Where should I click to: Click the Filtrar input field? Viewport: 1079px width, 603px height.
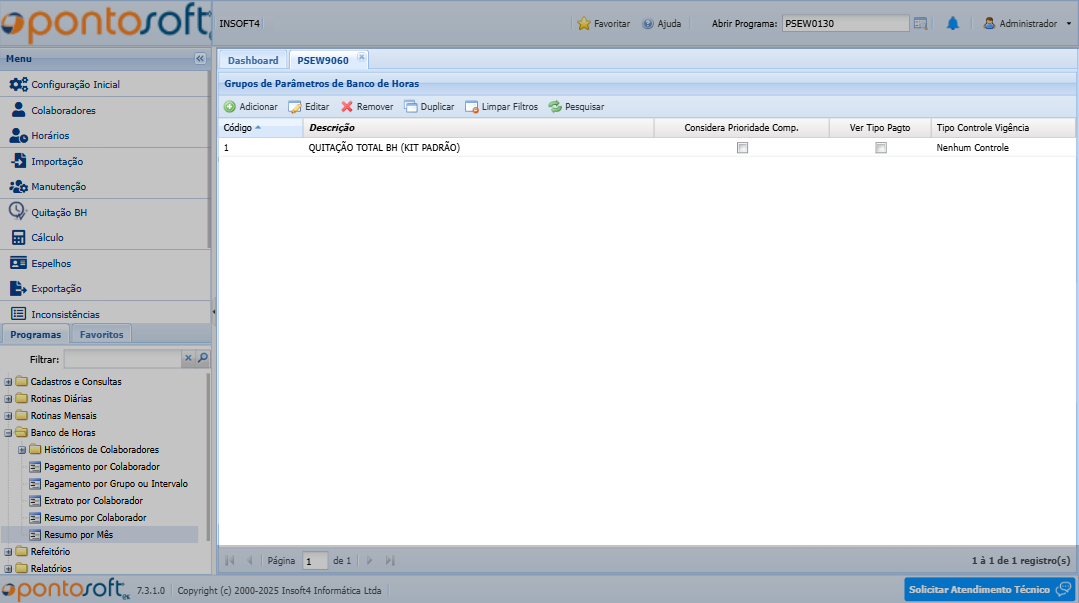122,358
